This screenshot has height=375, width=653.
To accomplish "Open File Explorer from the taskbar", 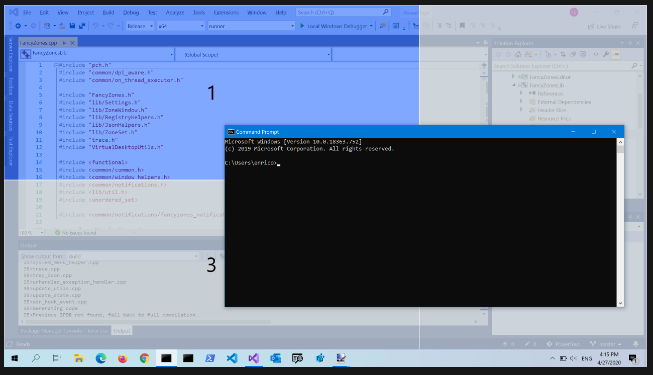I will (x=79, y=358).
